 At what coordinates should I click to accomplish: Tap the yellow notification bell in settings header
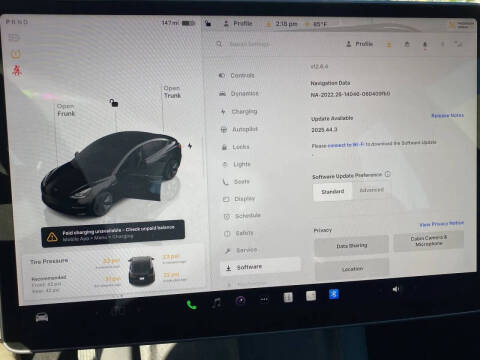coord(389,44)
